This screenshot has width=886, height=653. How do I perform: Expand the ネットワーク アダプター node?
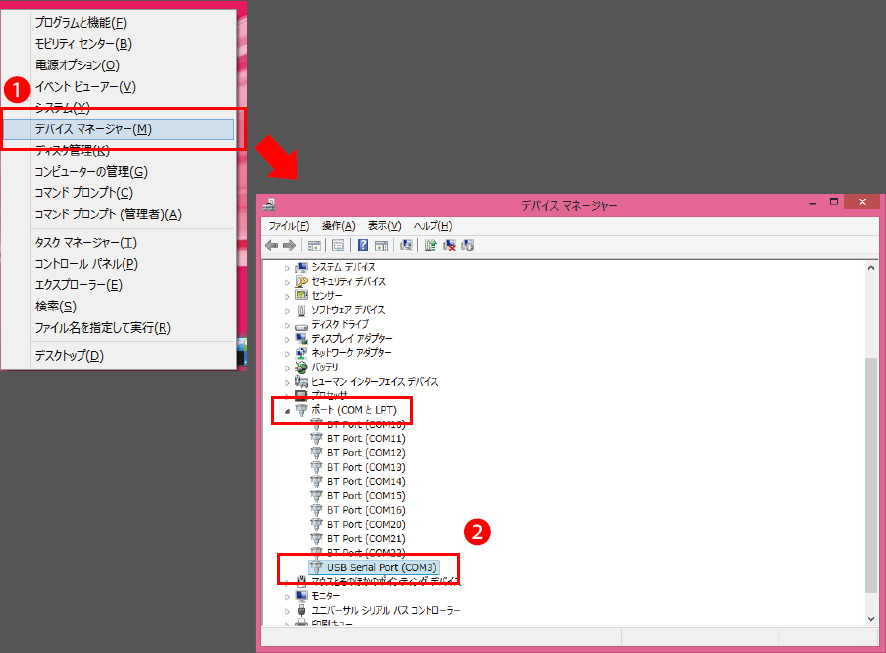tap(287, 354)
